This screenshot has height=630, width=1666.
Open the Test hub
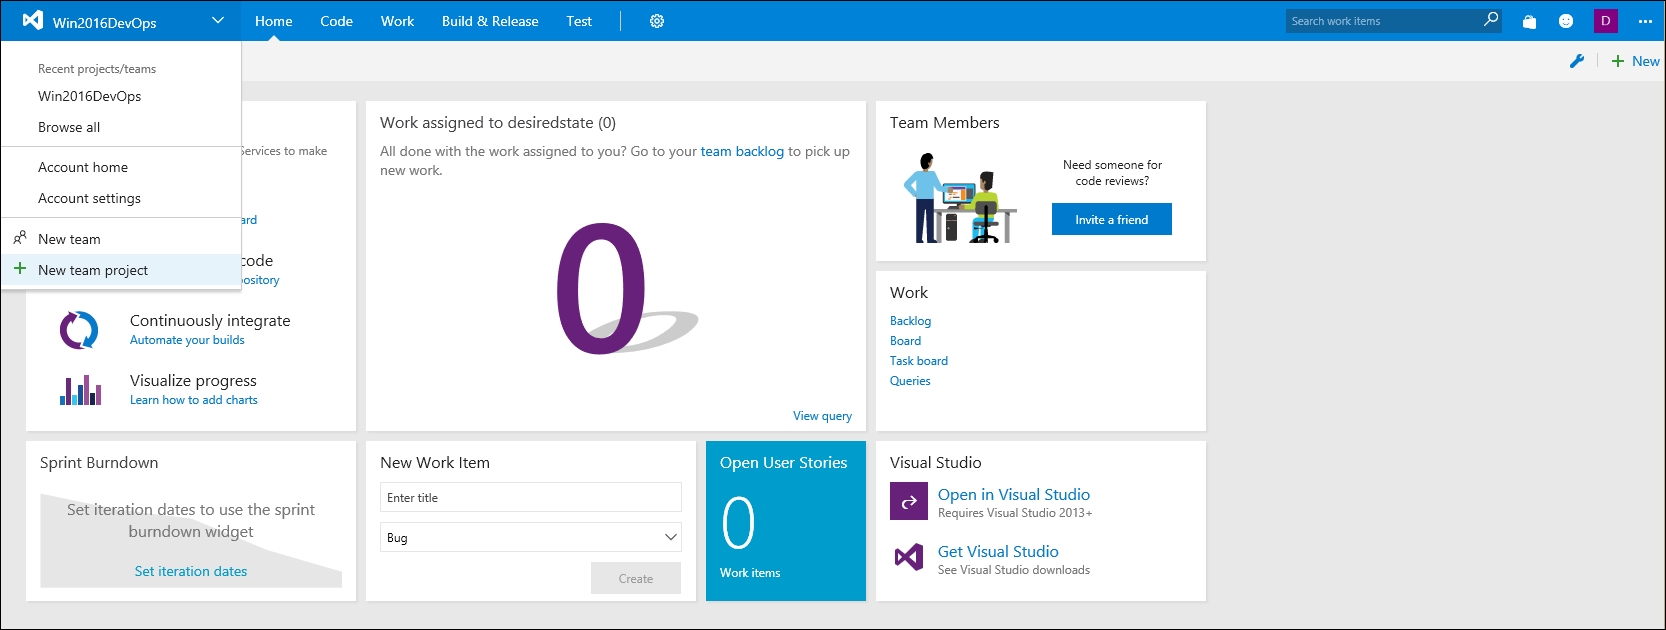point(579,21)
